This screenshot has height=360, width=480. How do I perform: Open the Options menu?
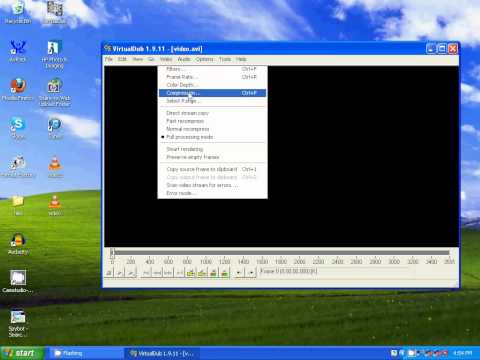(204, 59)
